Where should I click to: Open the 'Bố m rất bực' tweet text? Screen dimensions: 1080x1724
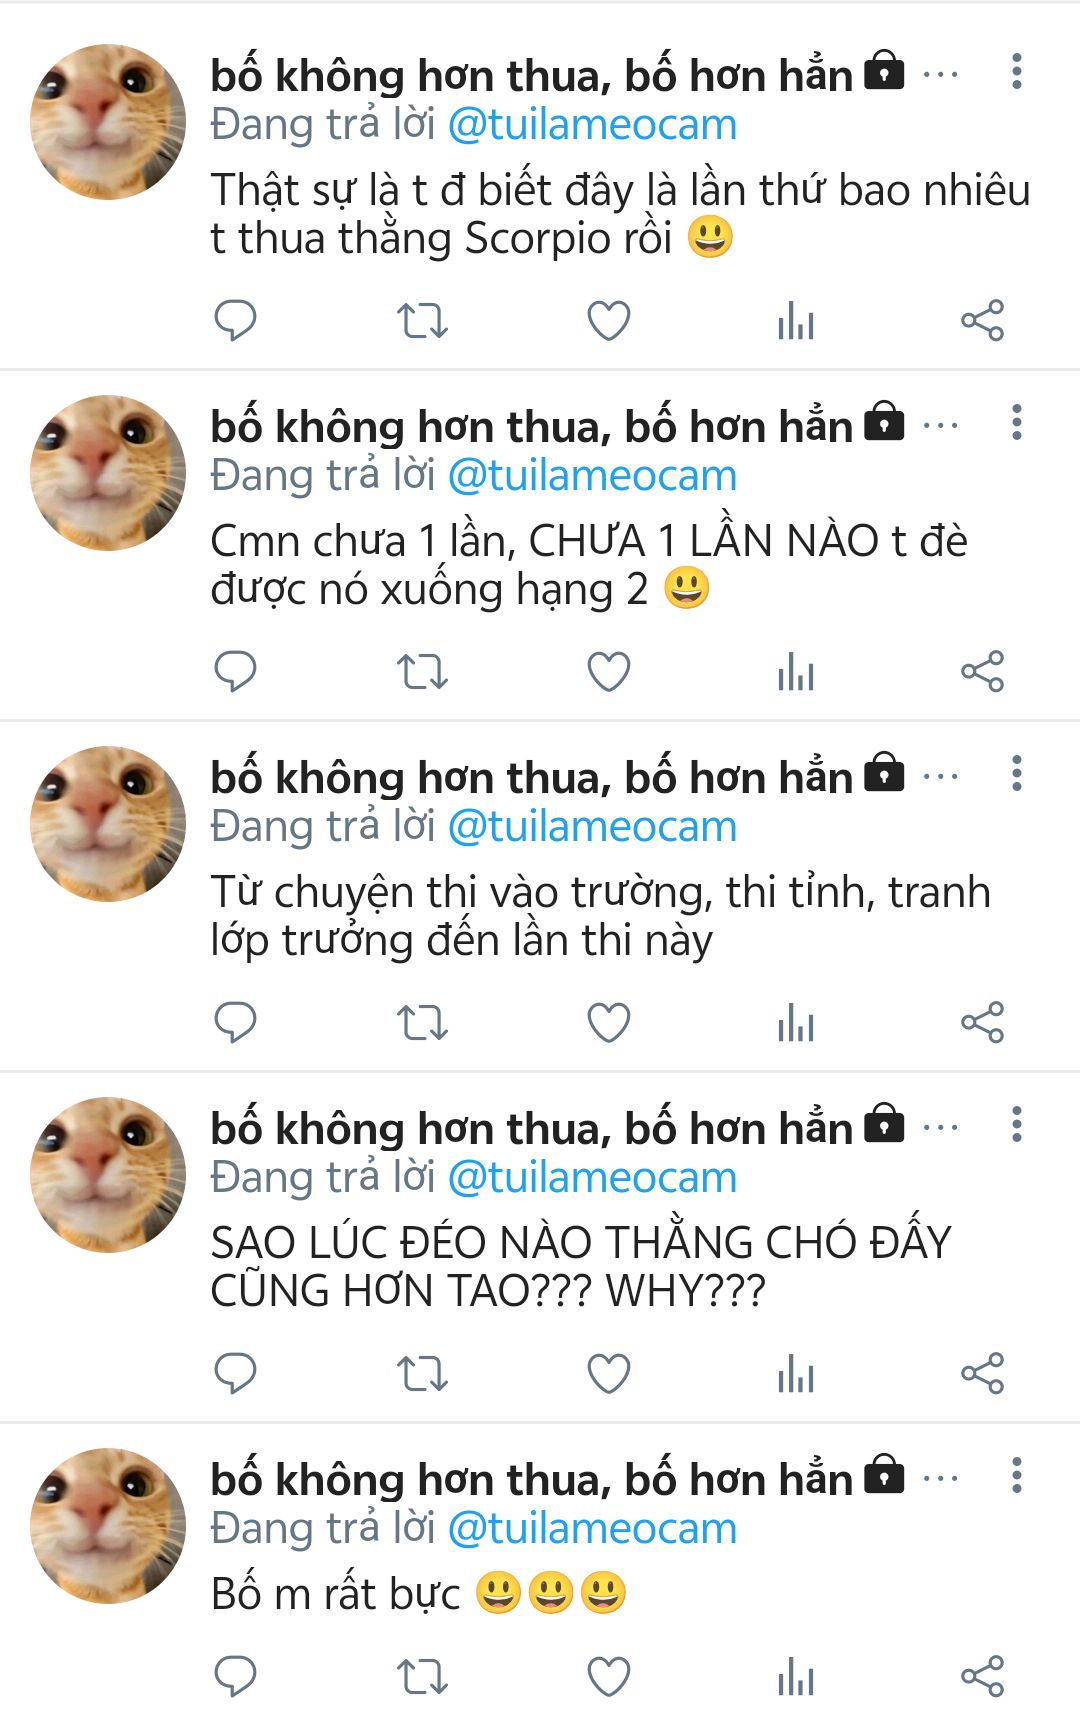click(419, 1594)
